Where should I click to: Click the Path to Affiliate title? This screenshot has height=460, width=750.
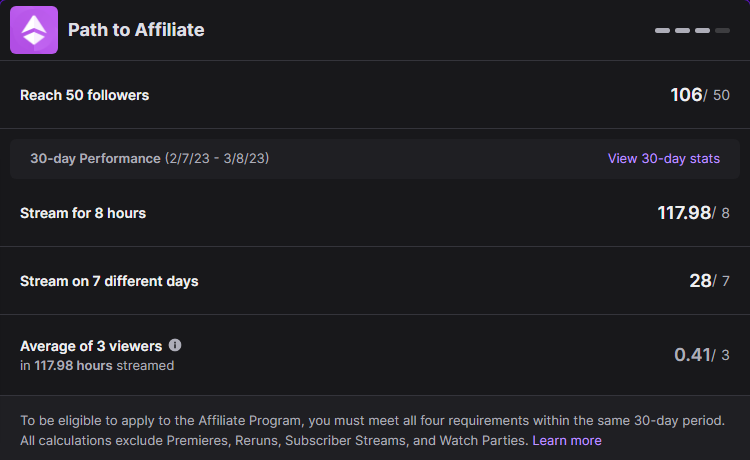[136, 30]
